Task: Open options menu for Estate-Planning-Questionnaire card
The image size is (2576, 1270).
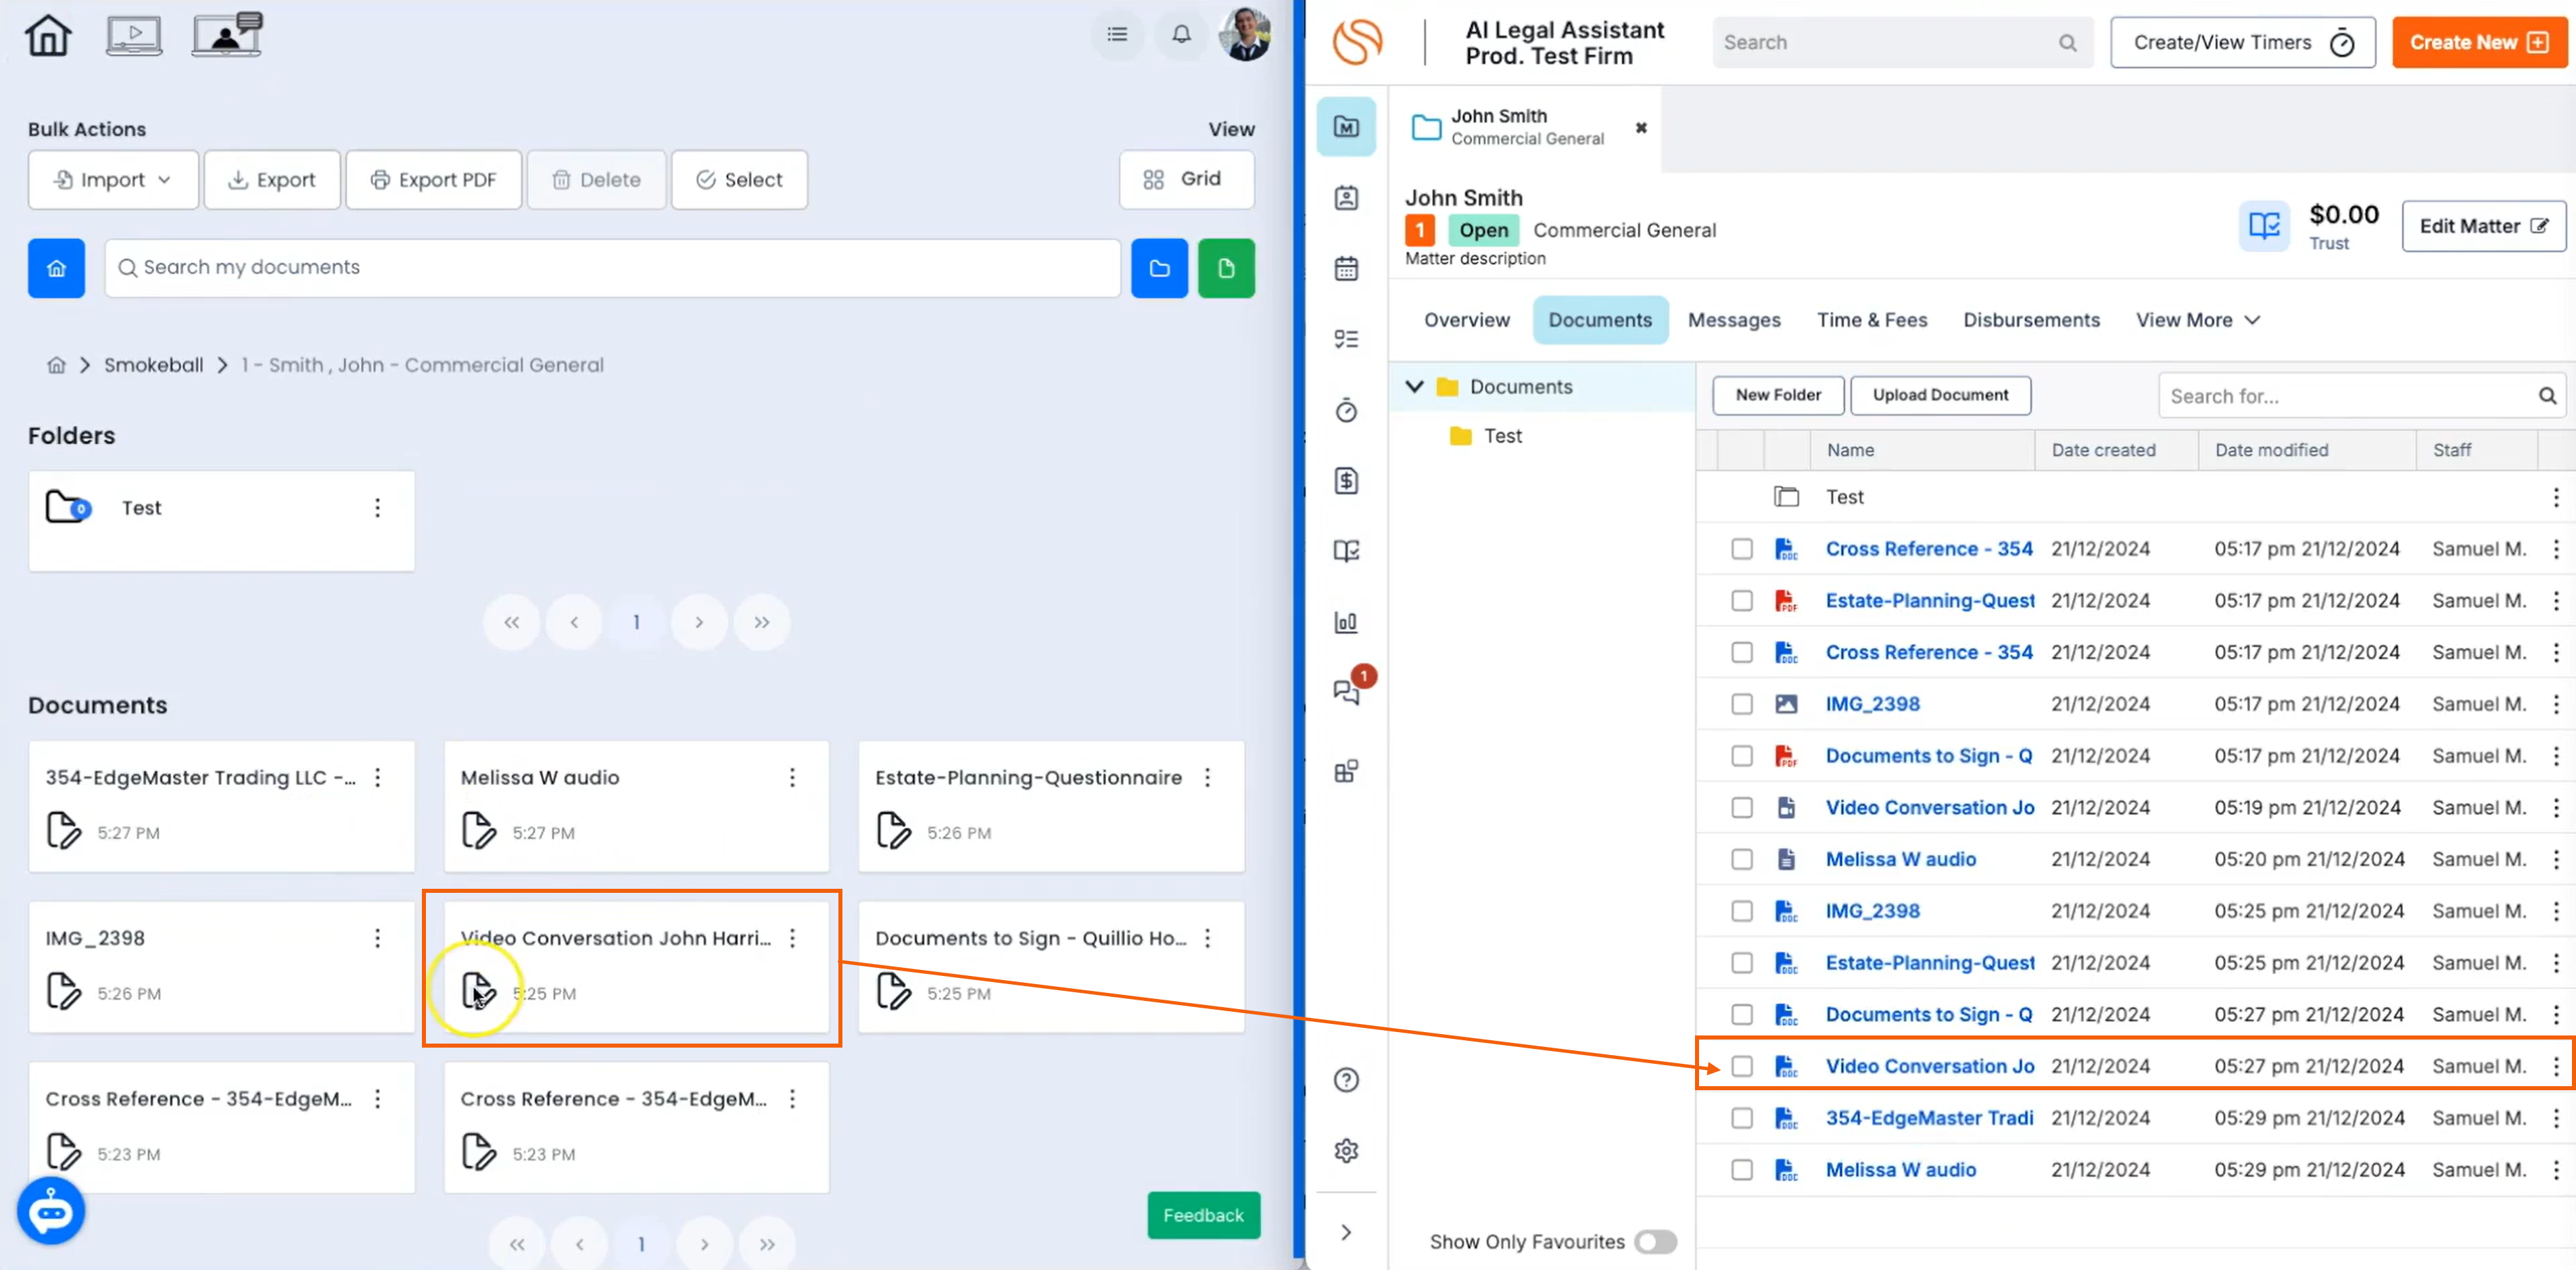Action: [x=1207, y=778]
